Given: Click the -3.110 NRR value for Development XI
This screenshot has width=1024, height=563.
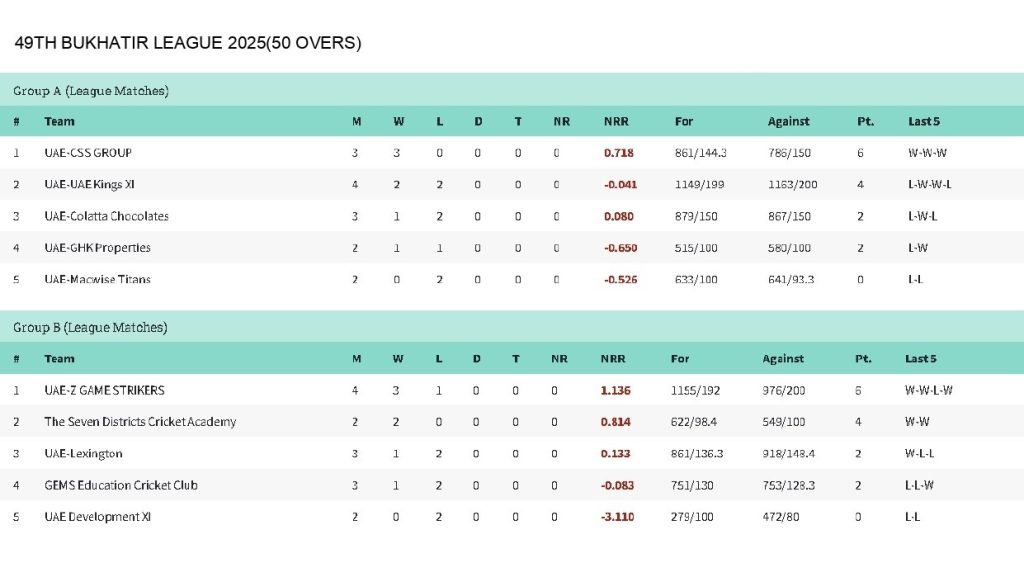Looking at the screenshot, I should pos(617,517).
